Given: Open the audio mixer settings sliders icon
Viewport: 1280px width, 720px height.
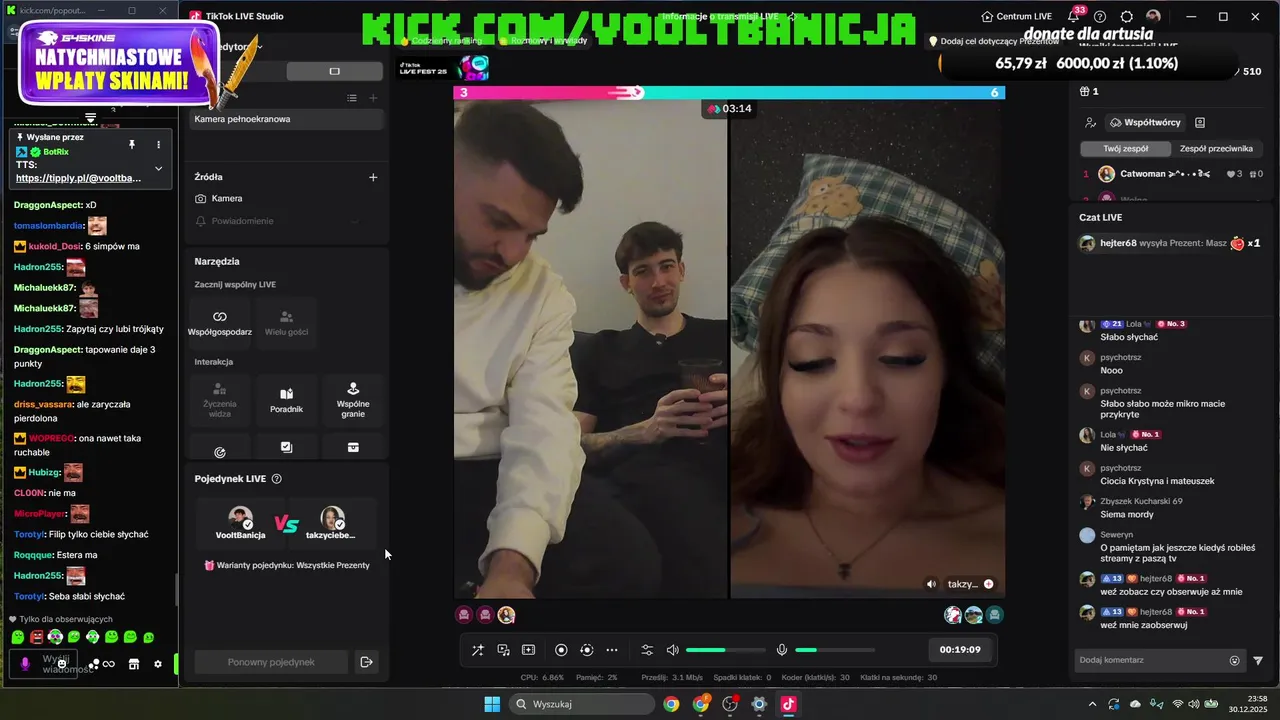Looking at the screenshot, I should click(647, 650).
